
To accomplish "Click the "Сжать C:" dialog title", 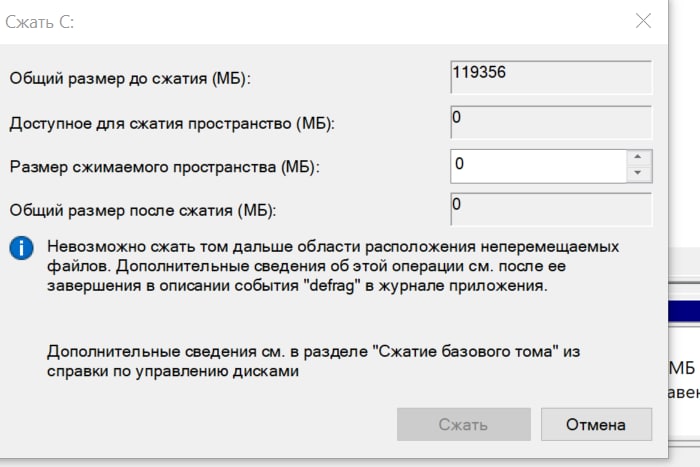I will [40, 22].
